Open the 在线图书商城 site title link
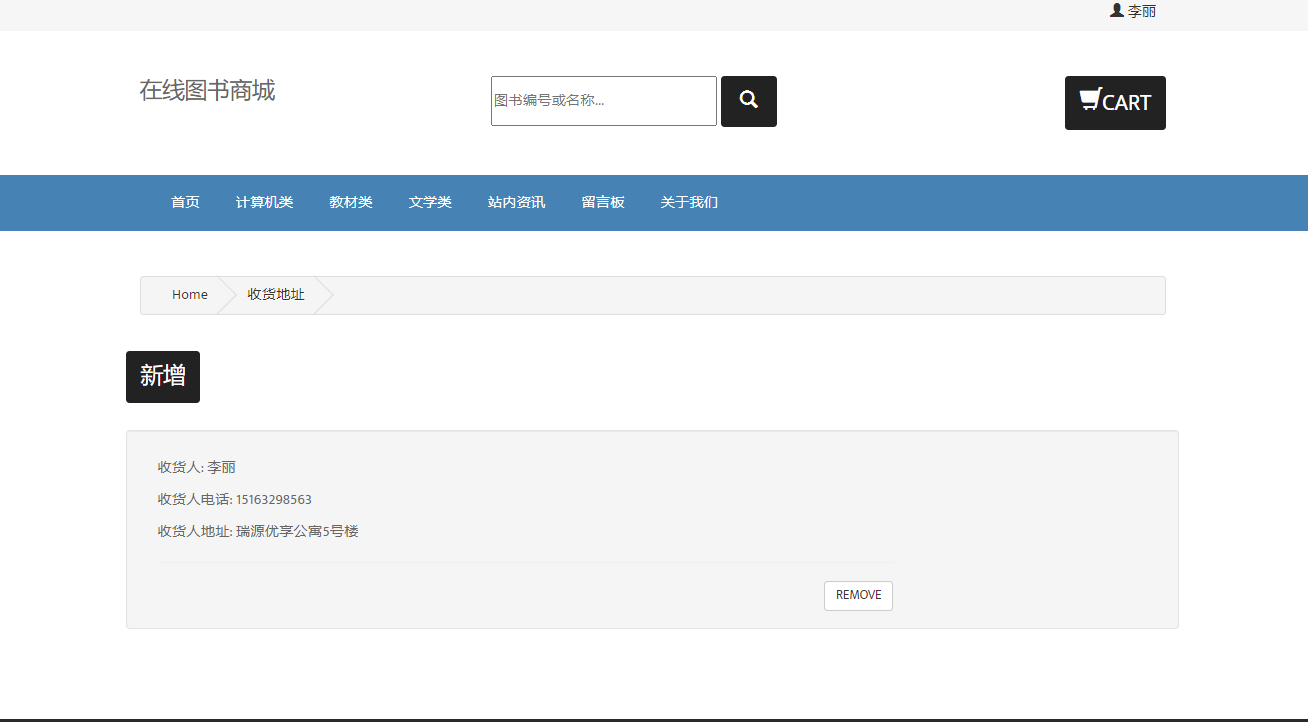The width and height of the screenshot is (1308, 722). coord(207,91)
